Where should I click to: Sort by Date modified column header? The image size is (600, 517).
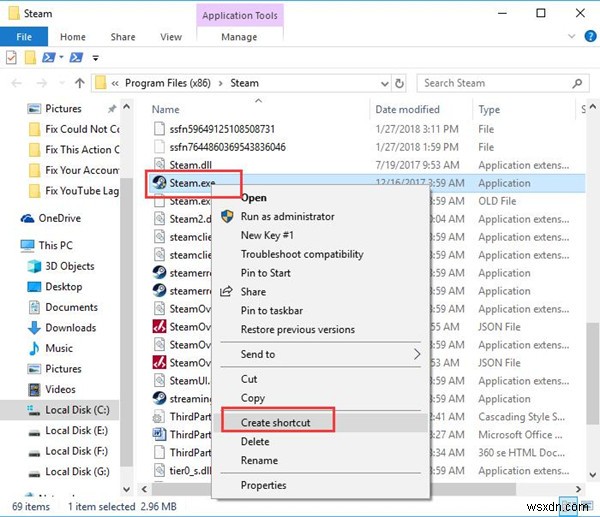pyautogui.click(x=407, y=109)
